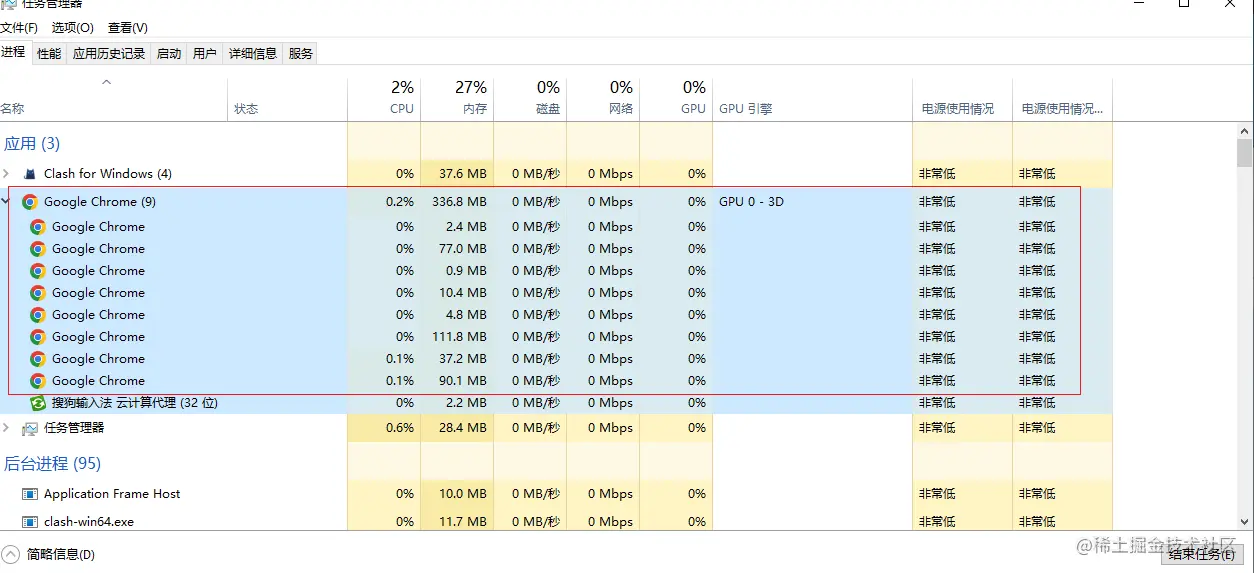Image resolution: width=1254 pixels, height=573 pixels.
Task: Click the clash-win64.exe process icon
Action: pos(30,522)
